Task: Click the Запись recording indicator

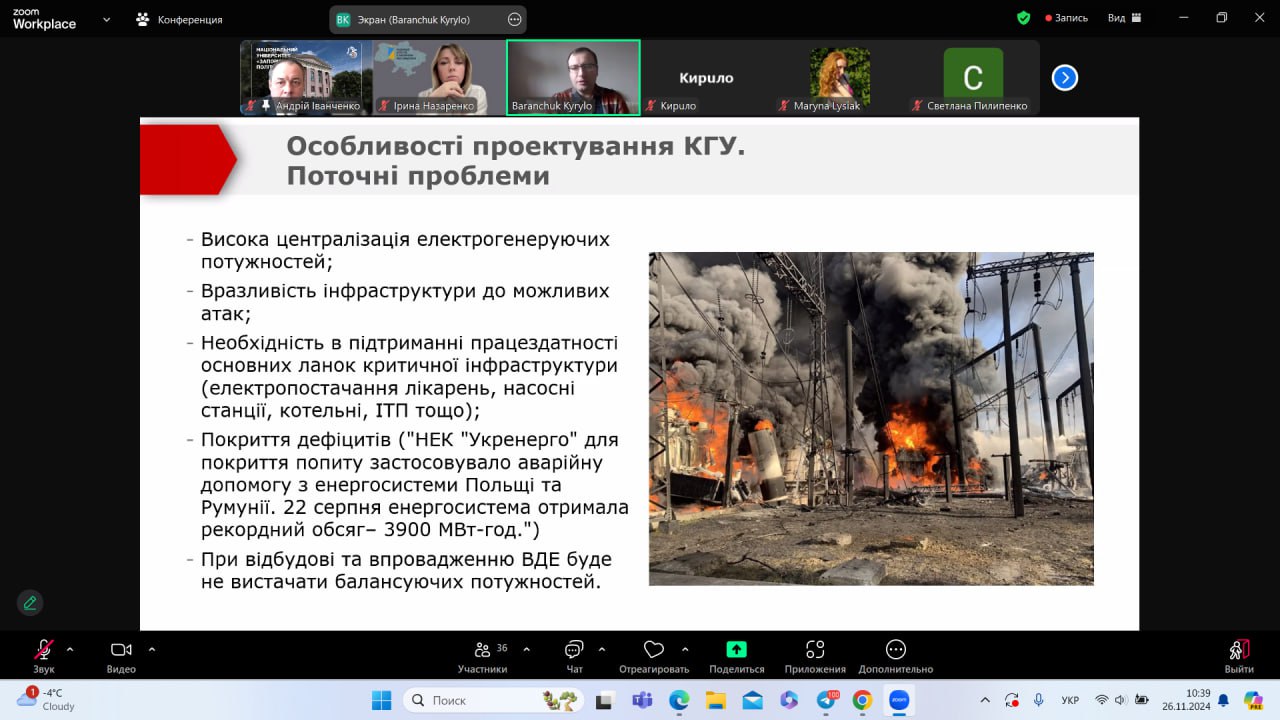Action: 1066,18
